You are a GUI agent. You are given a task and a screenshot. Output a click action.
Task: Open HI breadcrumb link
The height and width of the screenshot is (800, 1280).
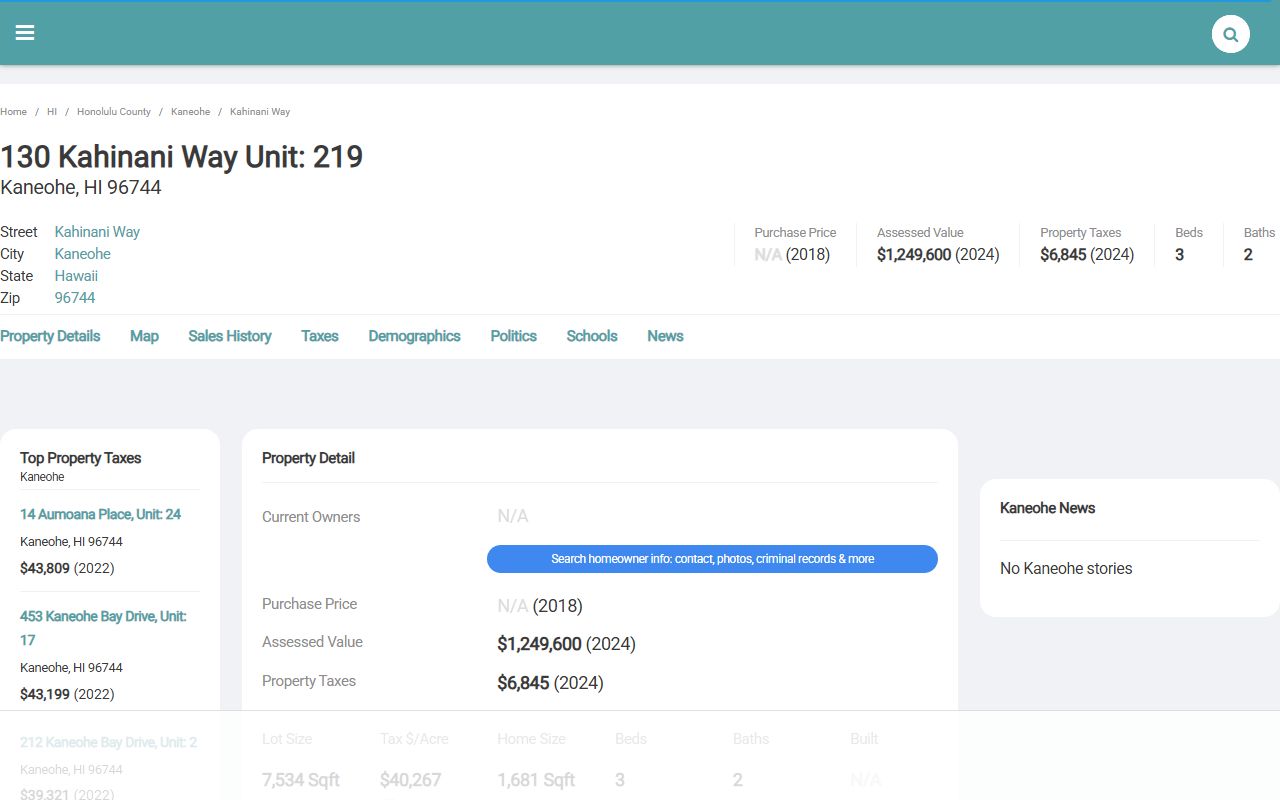click(52, 112)
